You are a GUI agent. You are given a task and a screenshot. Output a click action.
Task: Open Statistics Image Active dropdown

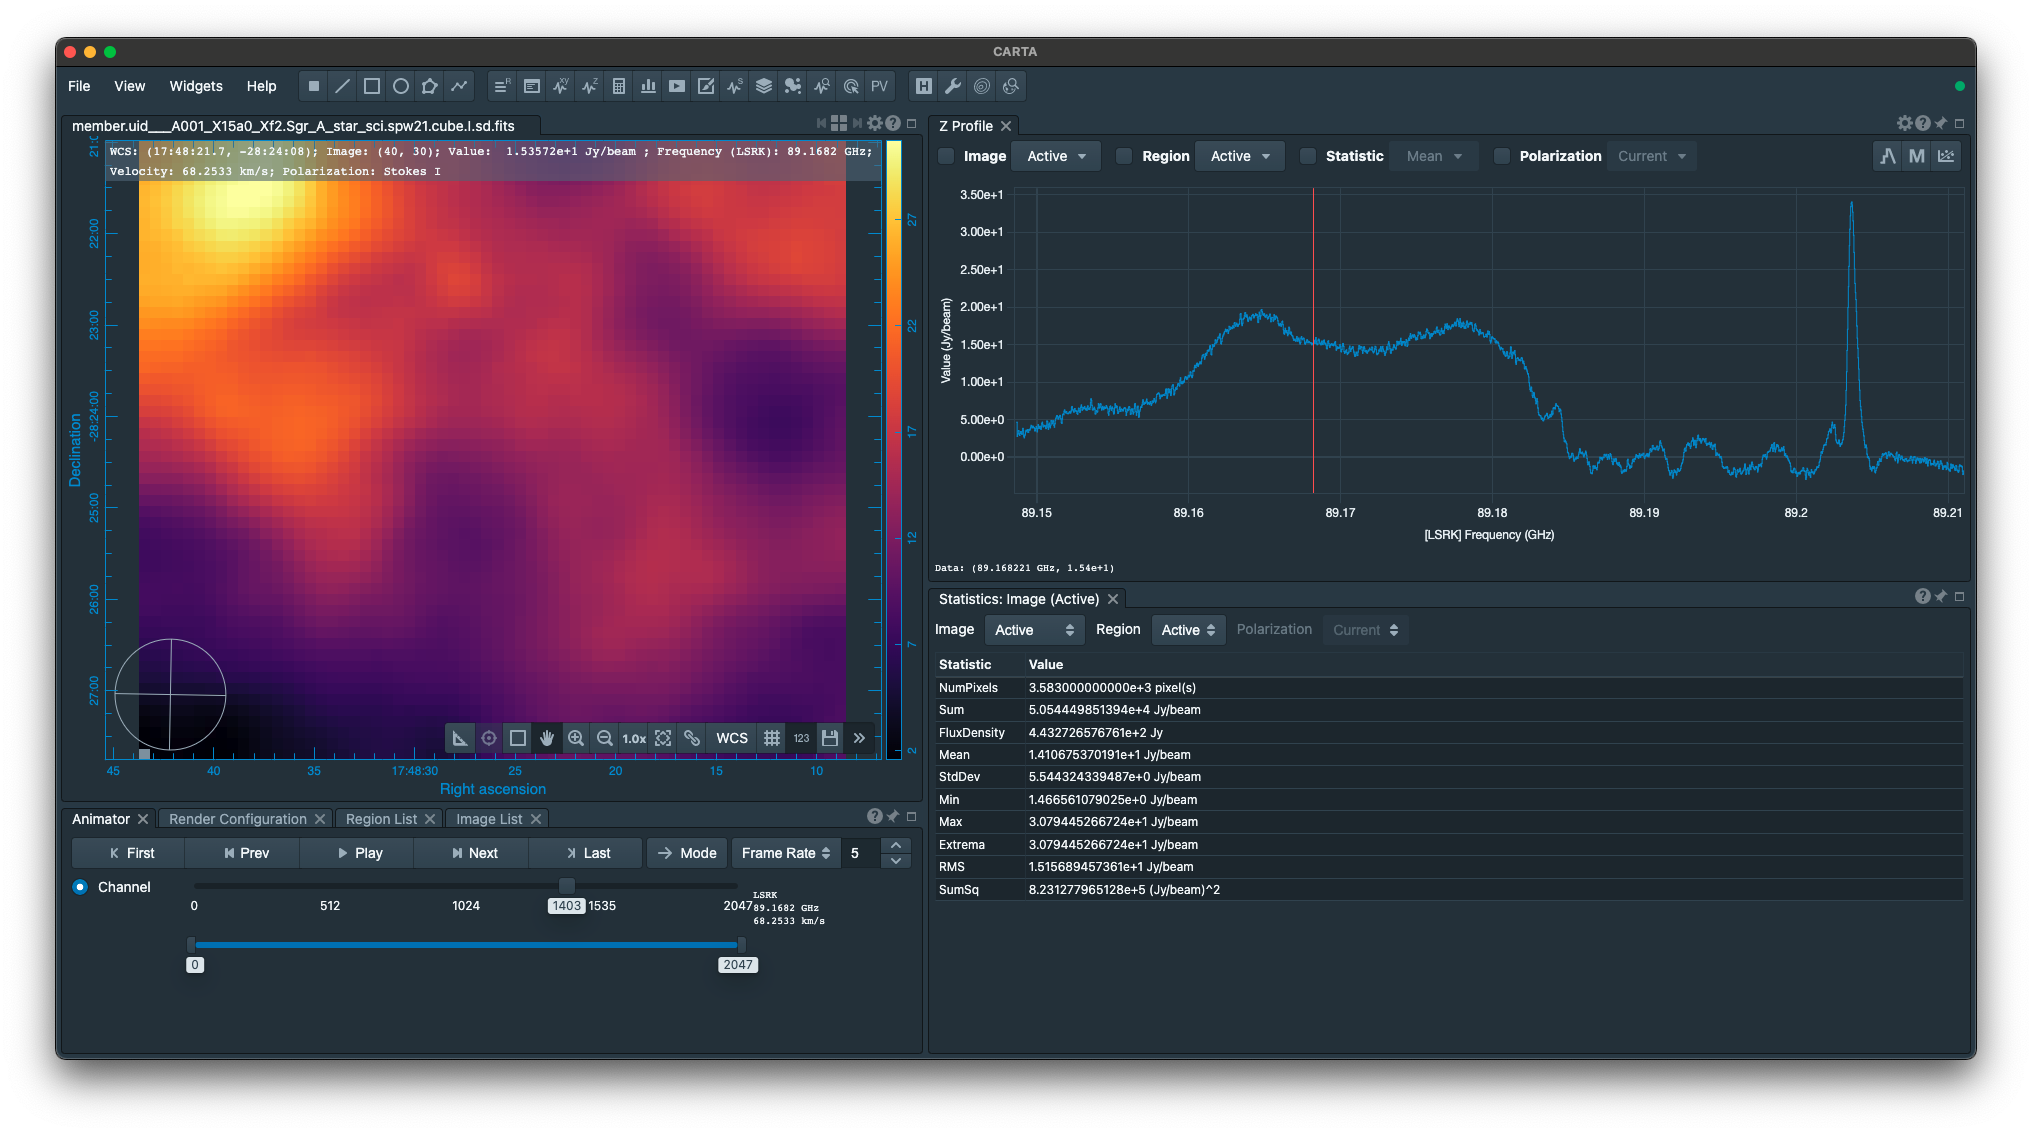pyautogui.click(x=1034, y=630)
